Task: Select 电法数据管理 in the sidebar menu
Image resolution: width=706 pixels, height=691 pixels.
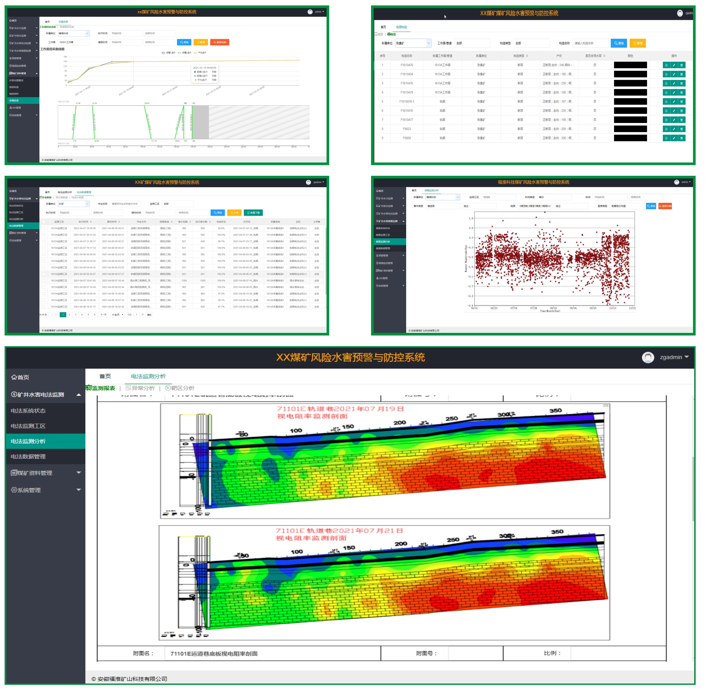Action: [28, 456]
